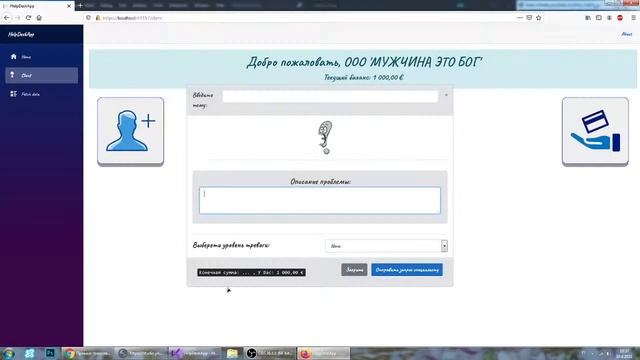The image size is (640, 360).
Task: Open the browser library icon
Action: point(588,18)
